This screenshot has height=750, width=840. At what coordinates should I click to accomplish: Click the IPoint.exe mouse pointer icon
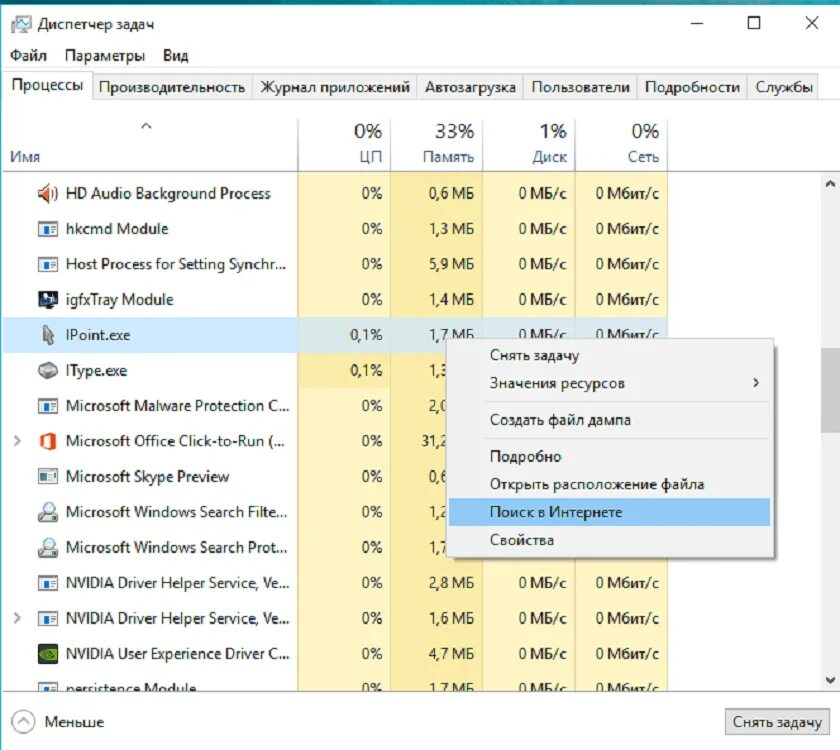click(x=48, y=335)
